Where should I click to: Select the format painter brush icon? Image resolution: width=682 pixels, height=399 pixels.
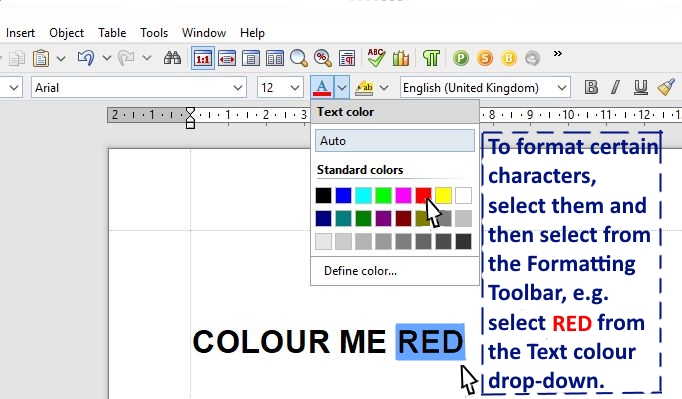pyautogui.click(x=666, y=87)
